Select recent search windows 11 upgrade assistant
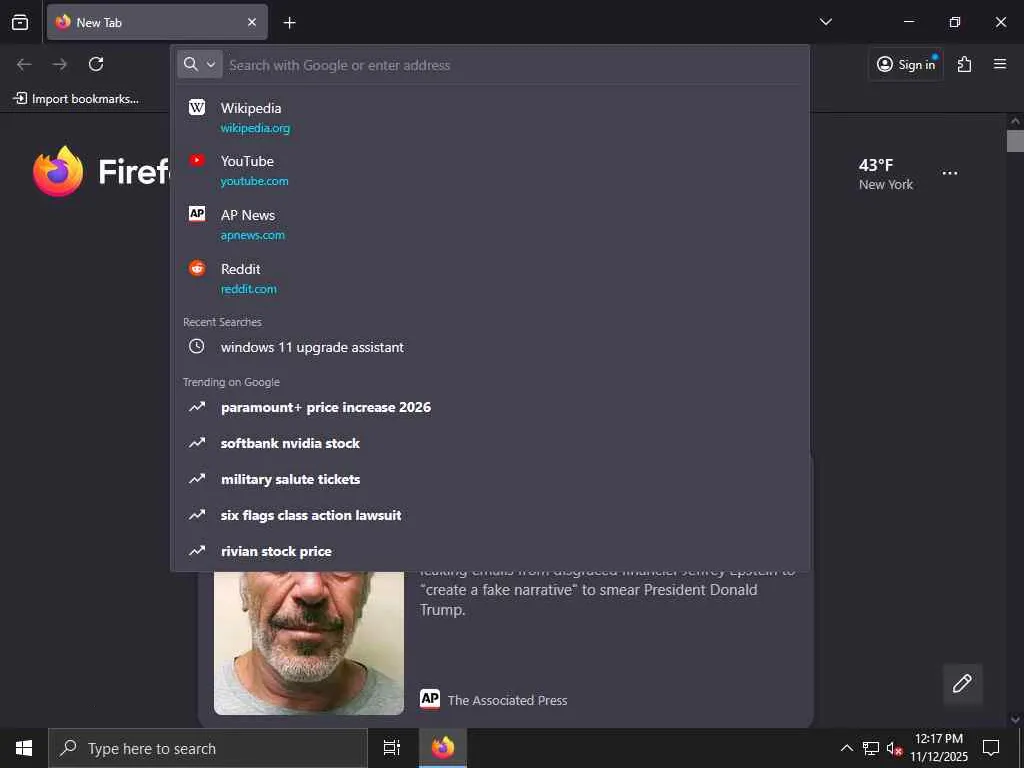Viewport: 1024px width, 768px height. point(490,347)
